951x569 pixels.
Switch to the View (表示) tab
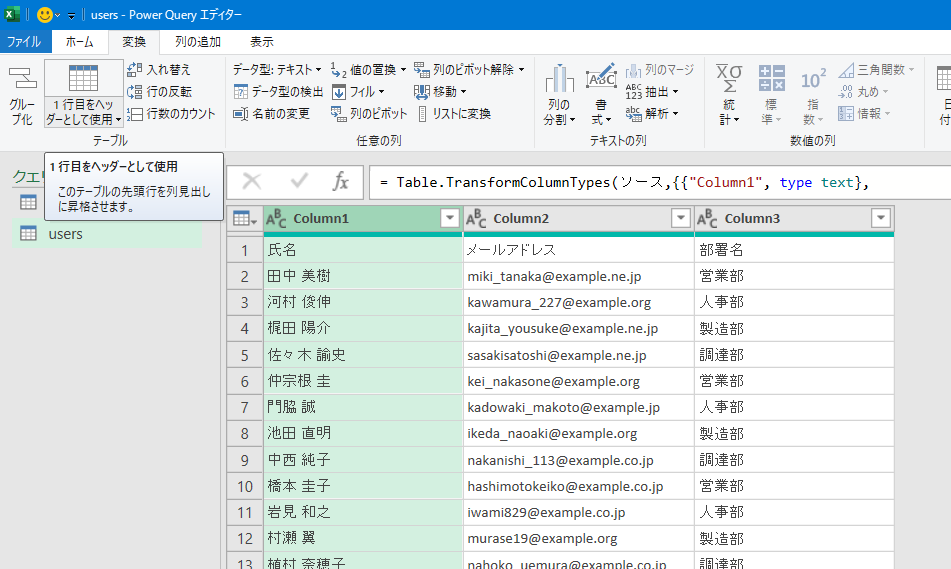[x=262, y=42]
